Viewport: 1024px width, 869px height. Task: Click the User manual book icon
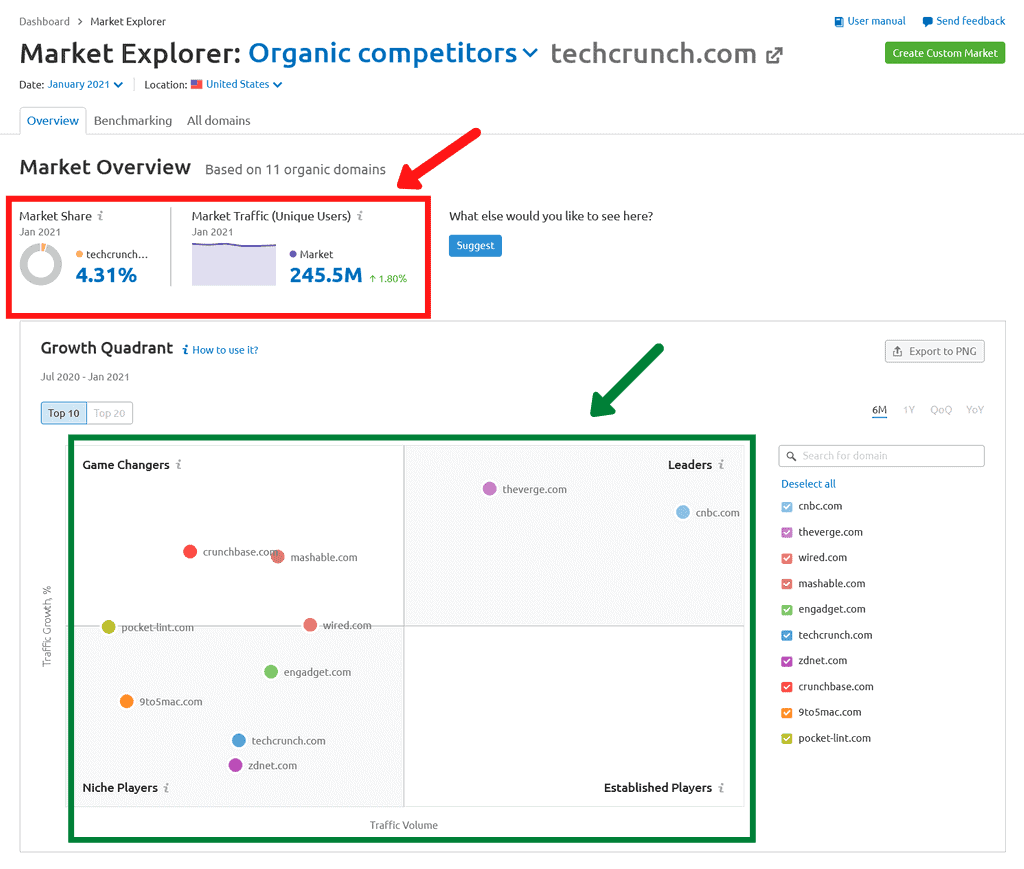coord(839,22)
